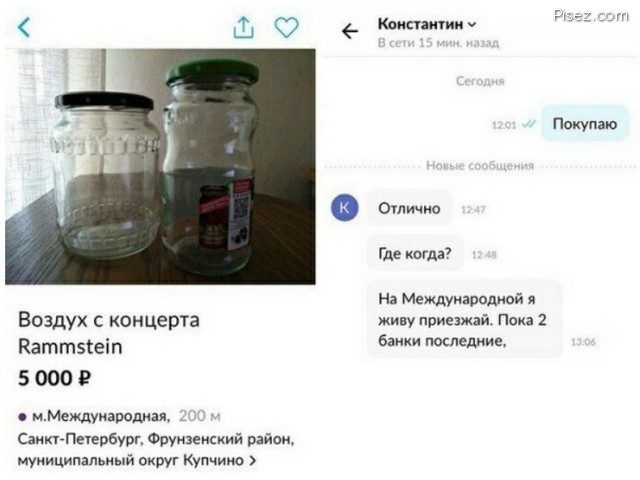Expand the Константин contact dropdown
Viewport: 640px width, 480px height.
(x=472, y=24)
